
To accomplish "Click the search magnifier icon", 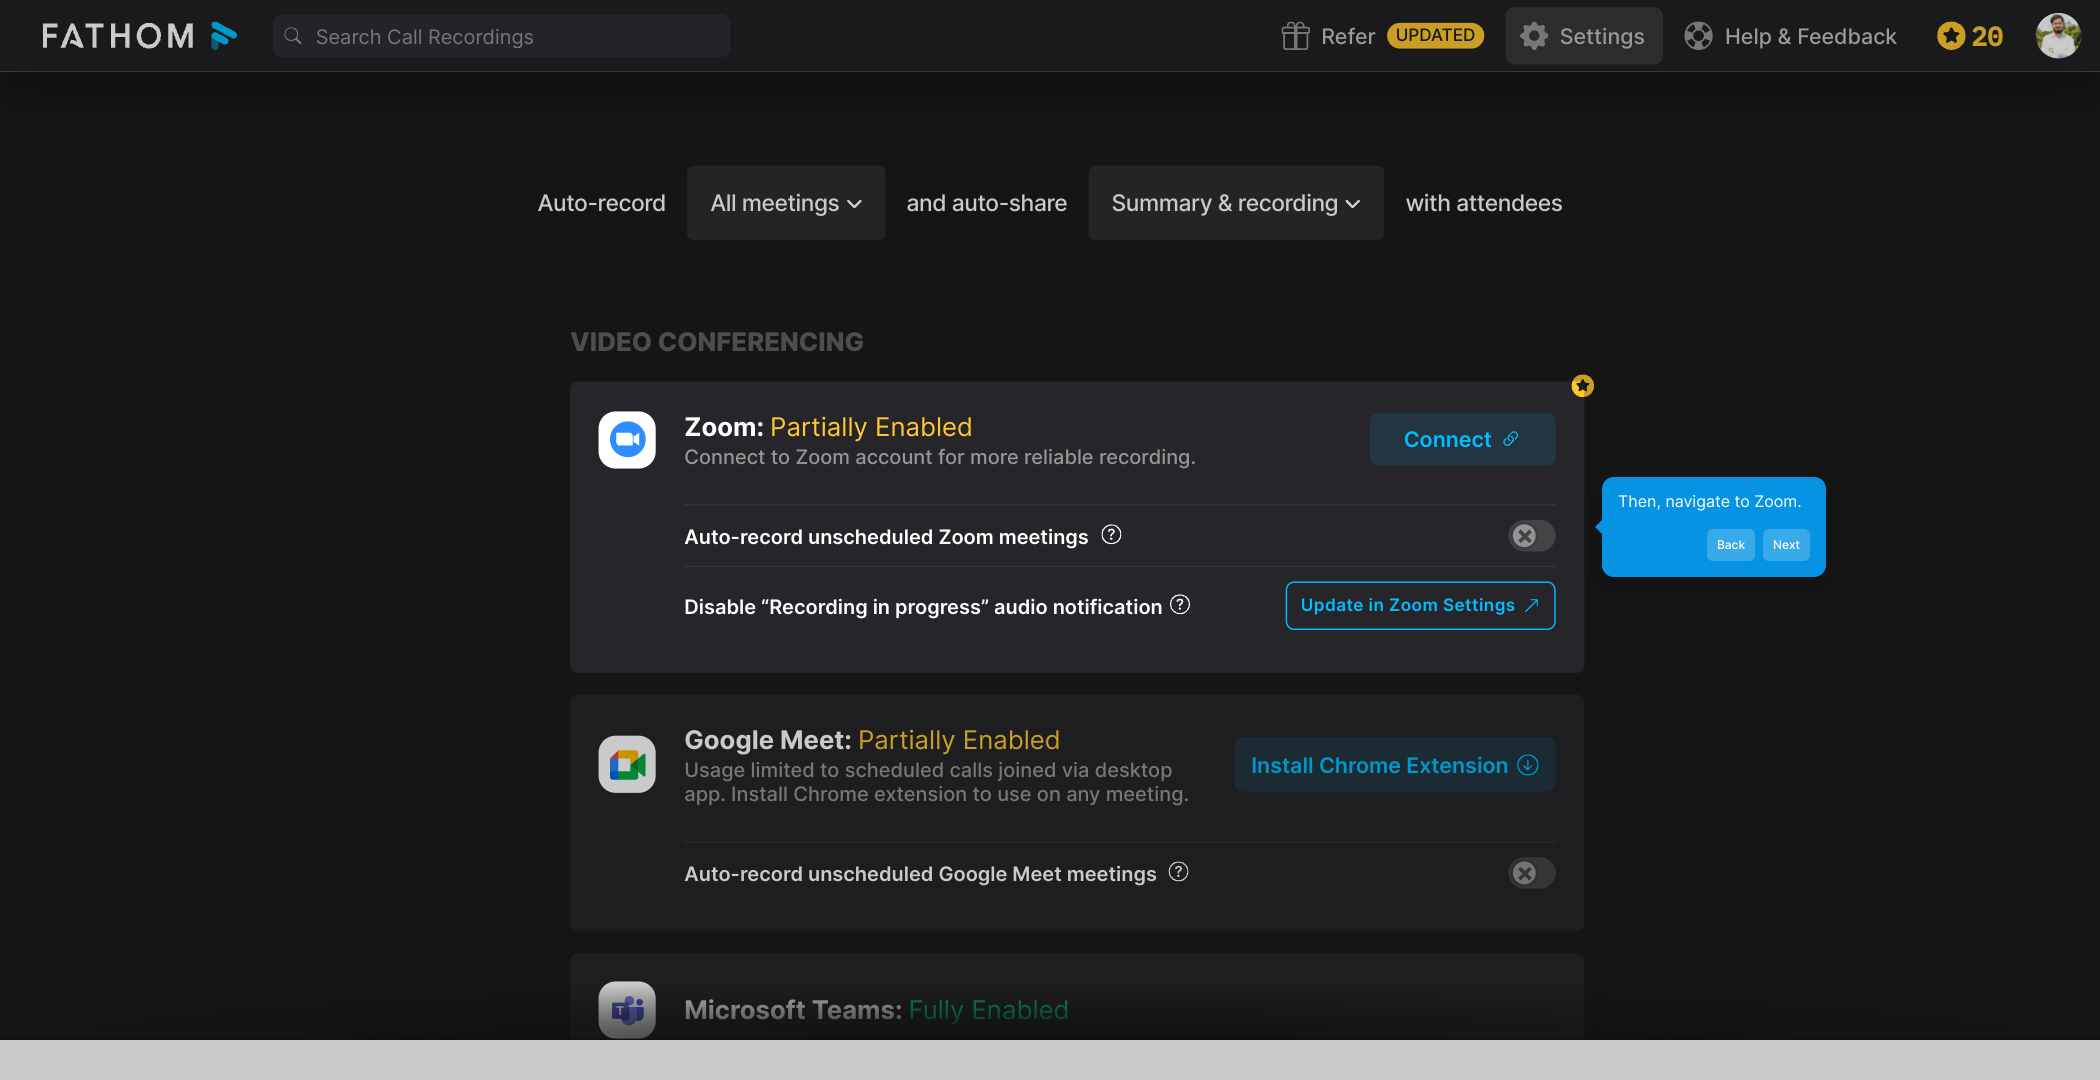I will (293, 36).
